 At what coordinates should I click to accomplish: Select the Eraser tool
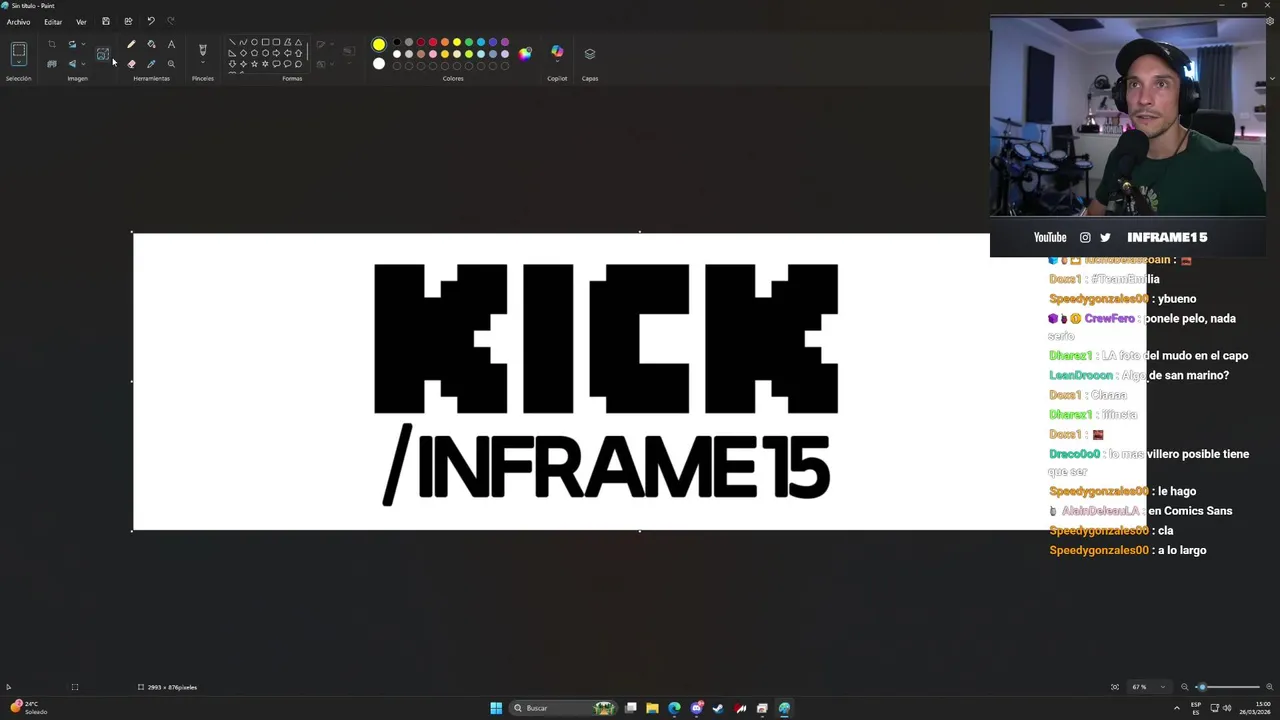pyautogui.click(x=131, y=64)
